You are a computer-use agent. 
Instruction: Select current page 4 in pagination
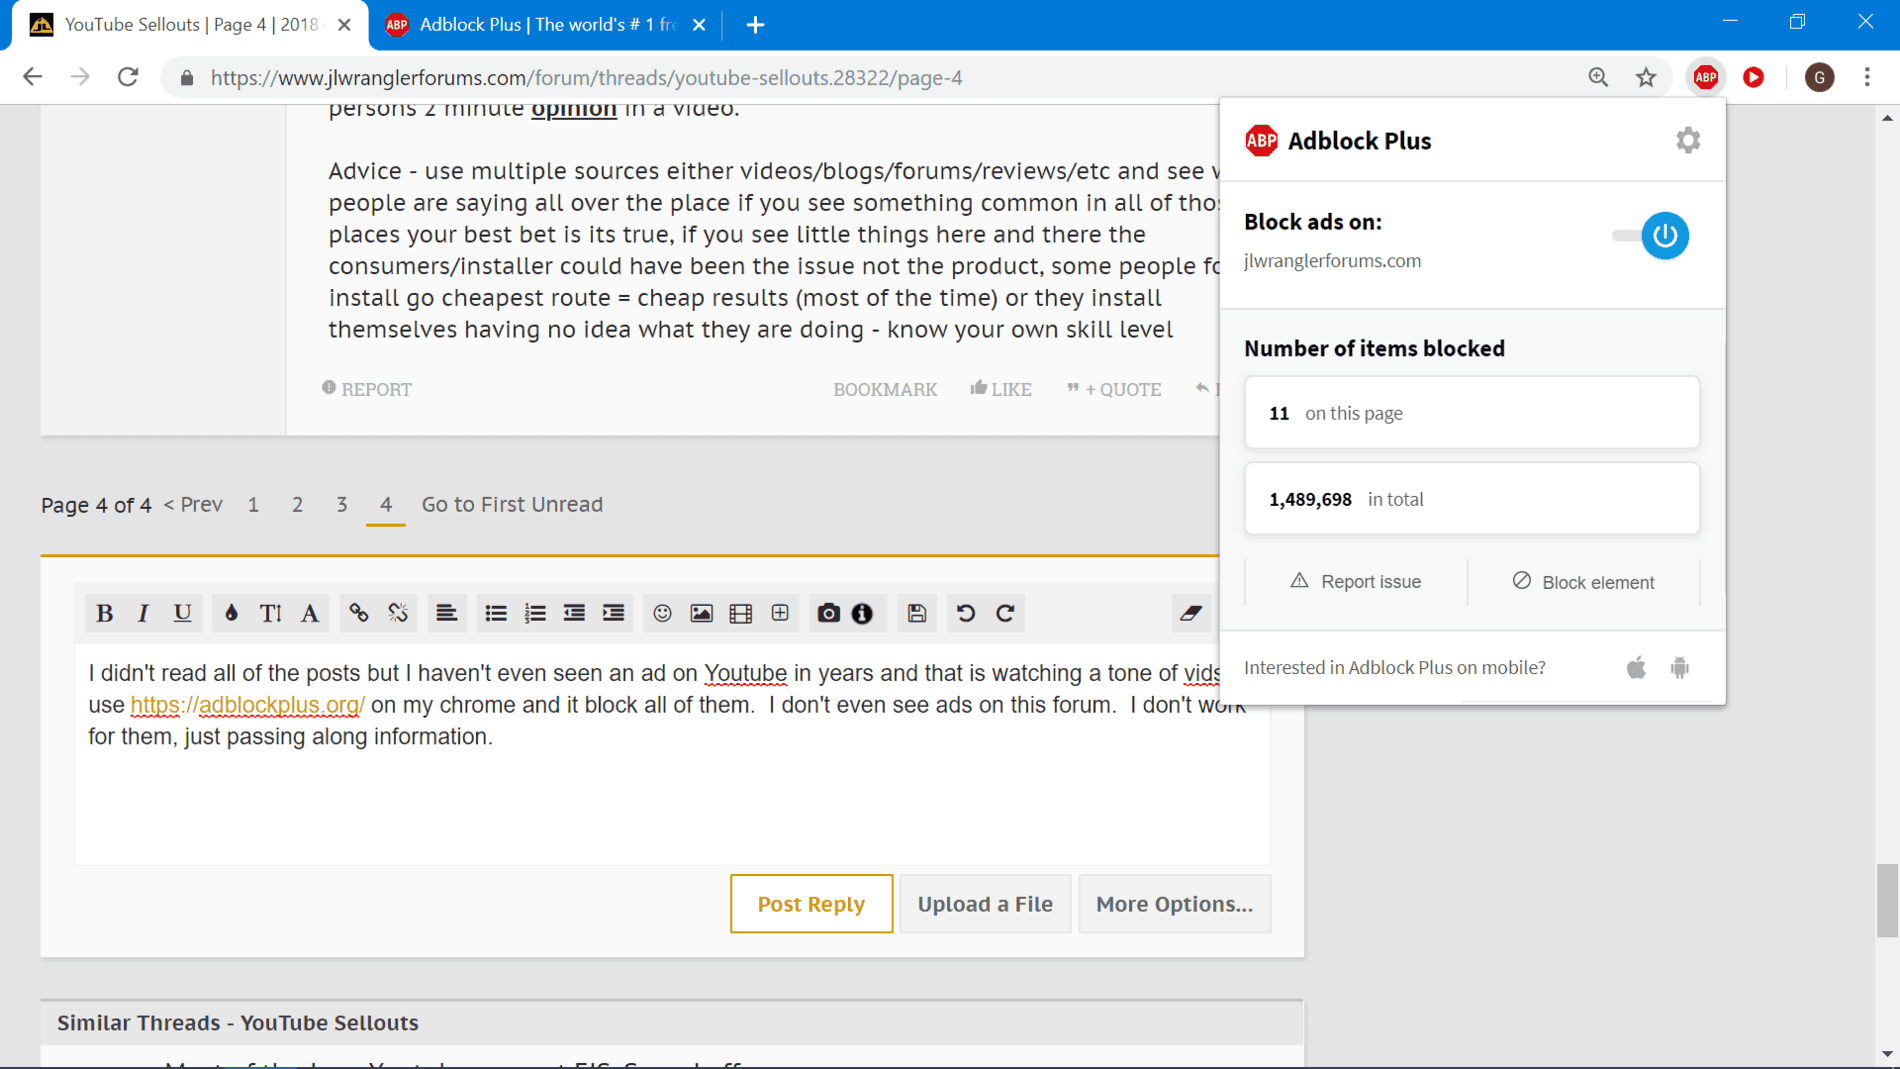pyautogui.click(x=385, y=504)
